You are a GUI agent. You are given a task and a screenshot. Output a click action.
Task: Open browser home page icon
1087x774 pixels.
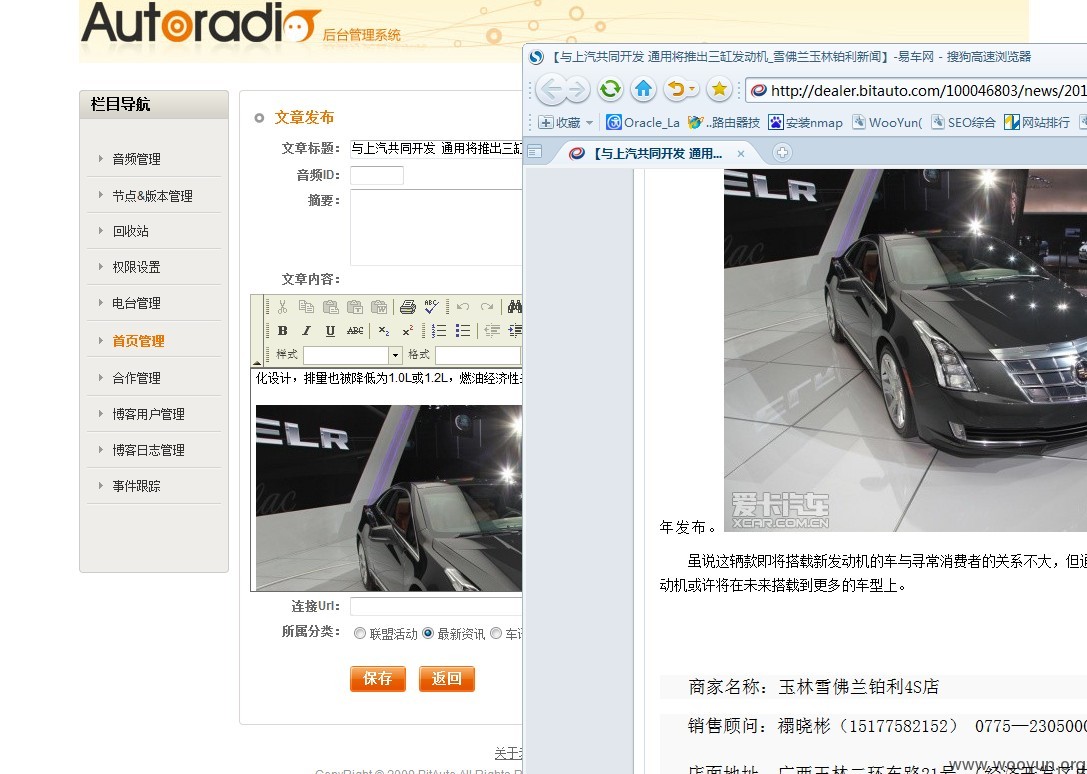pos(643,89)
